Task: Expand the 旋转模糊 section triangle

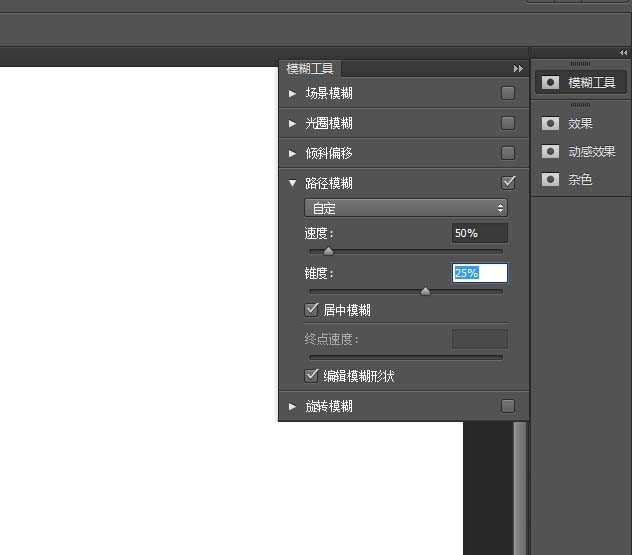Action: (292, 406)
